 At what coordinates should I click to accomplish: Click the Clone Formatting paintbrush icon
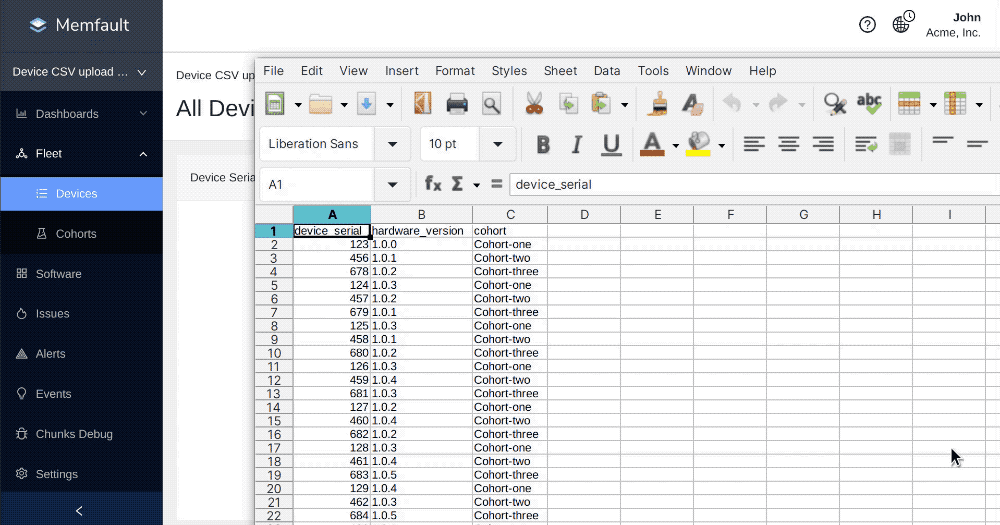(659, 104)
